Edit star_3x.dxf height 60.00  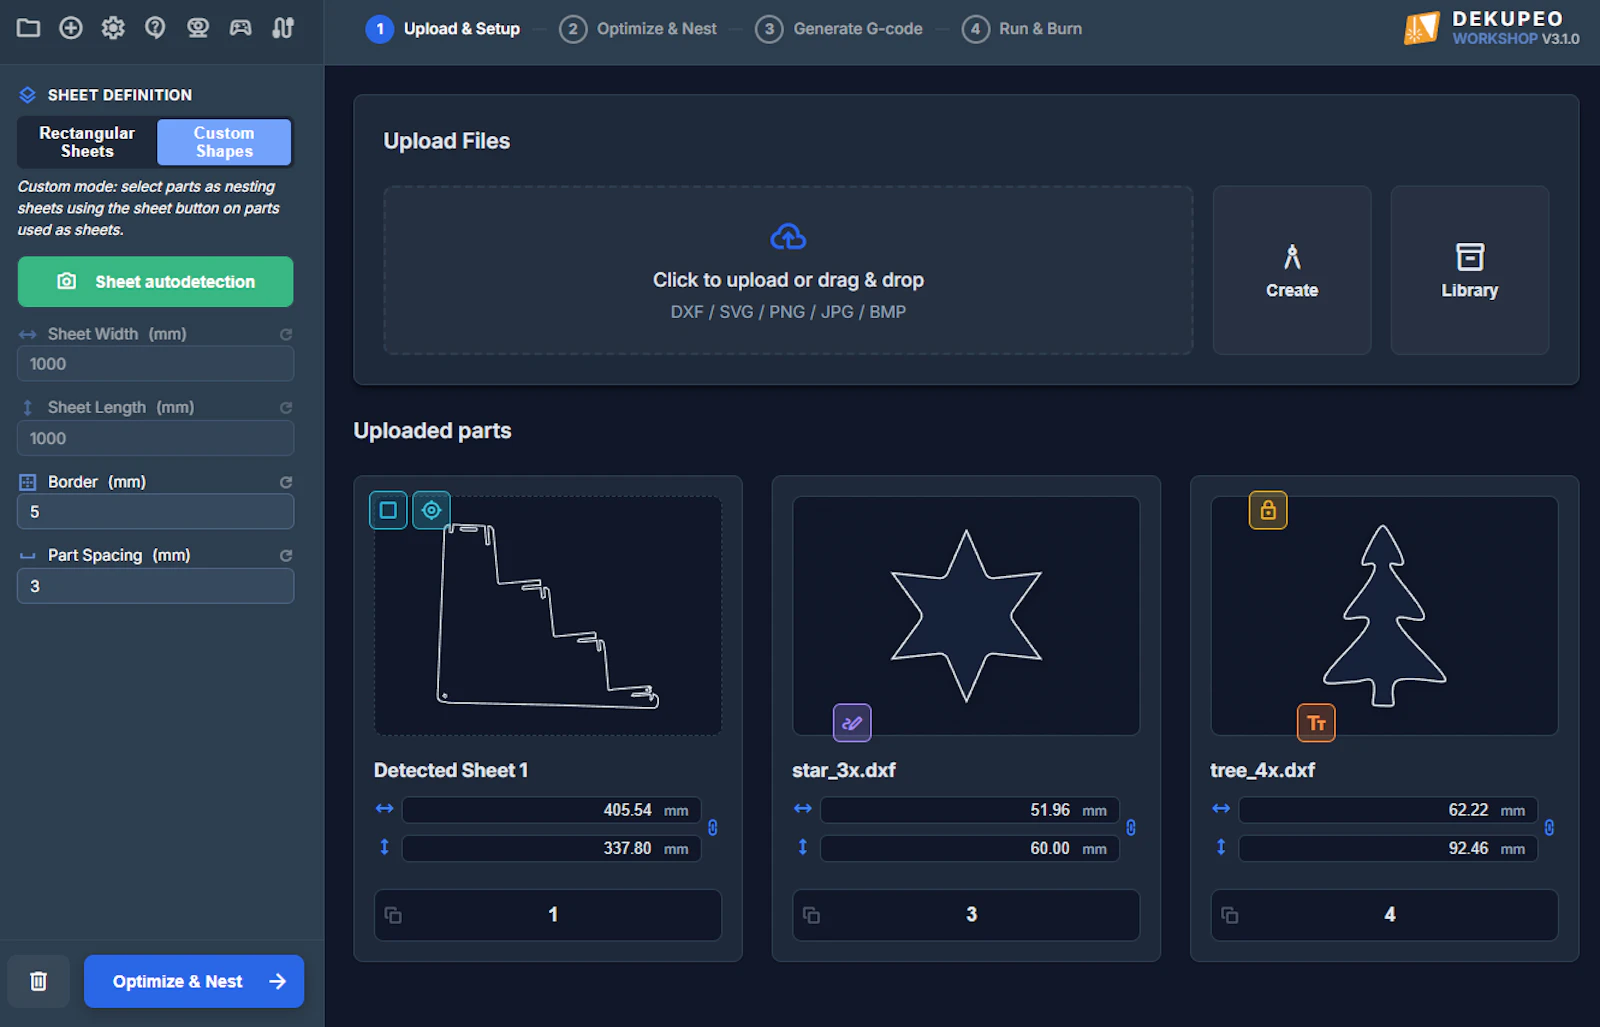[x=970, y=848]
